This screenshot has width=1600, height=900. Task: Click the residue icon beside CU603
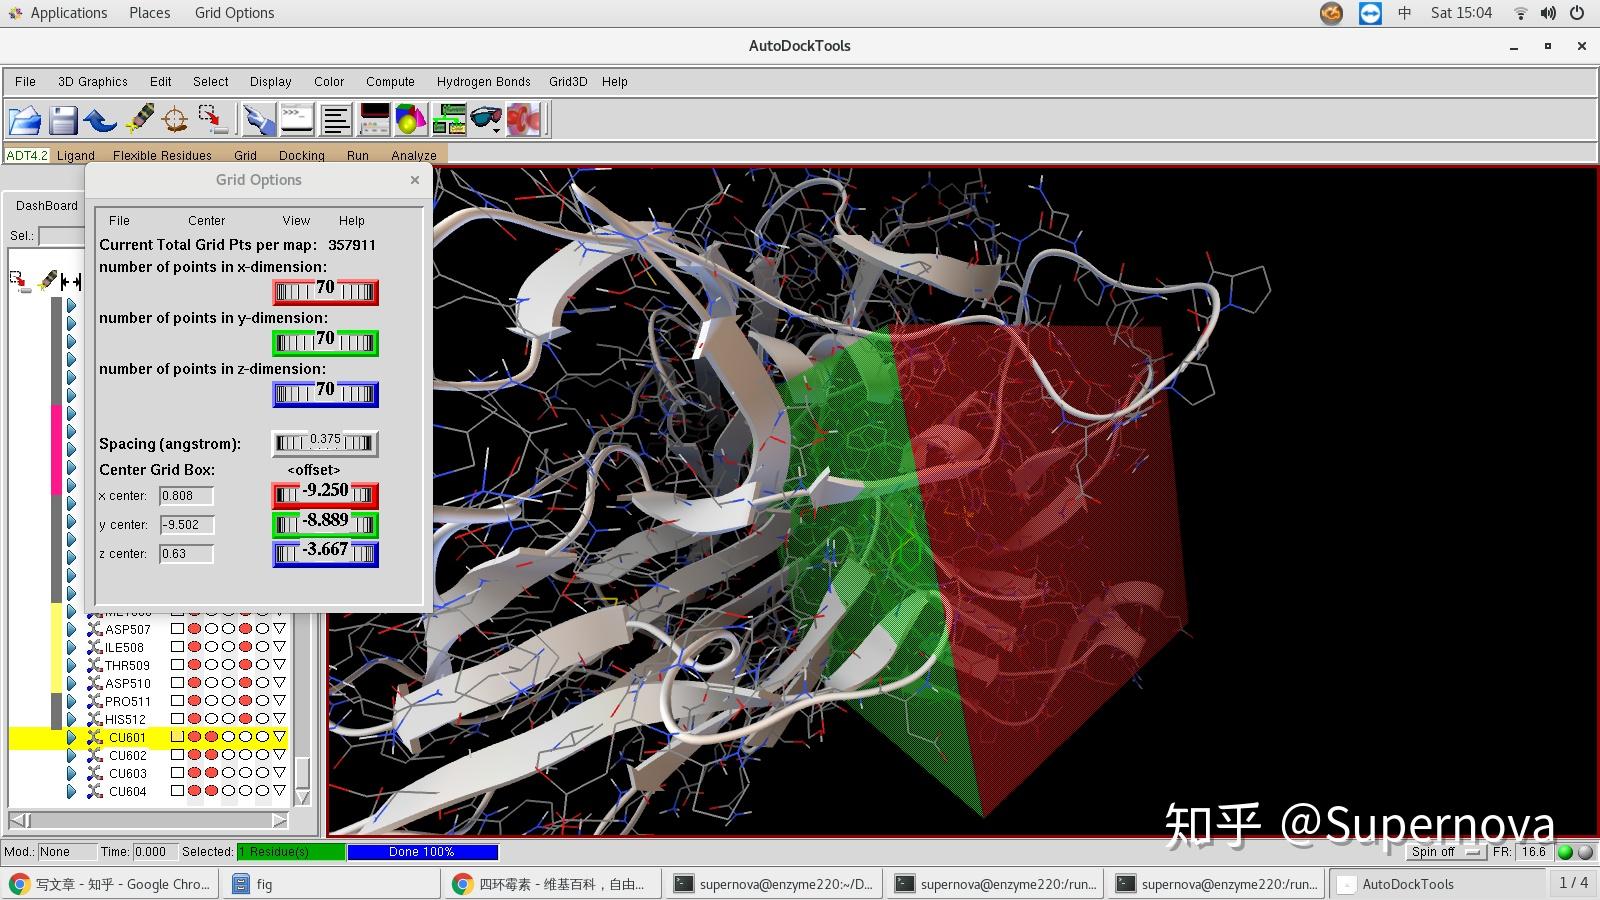[x=95, y=773]
